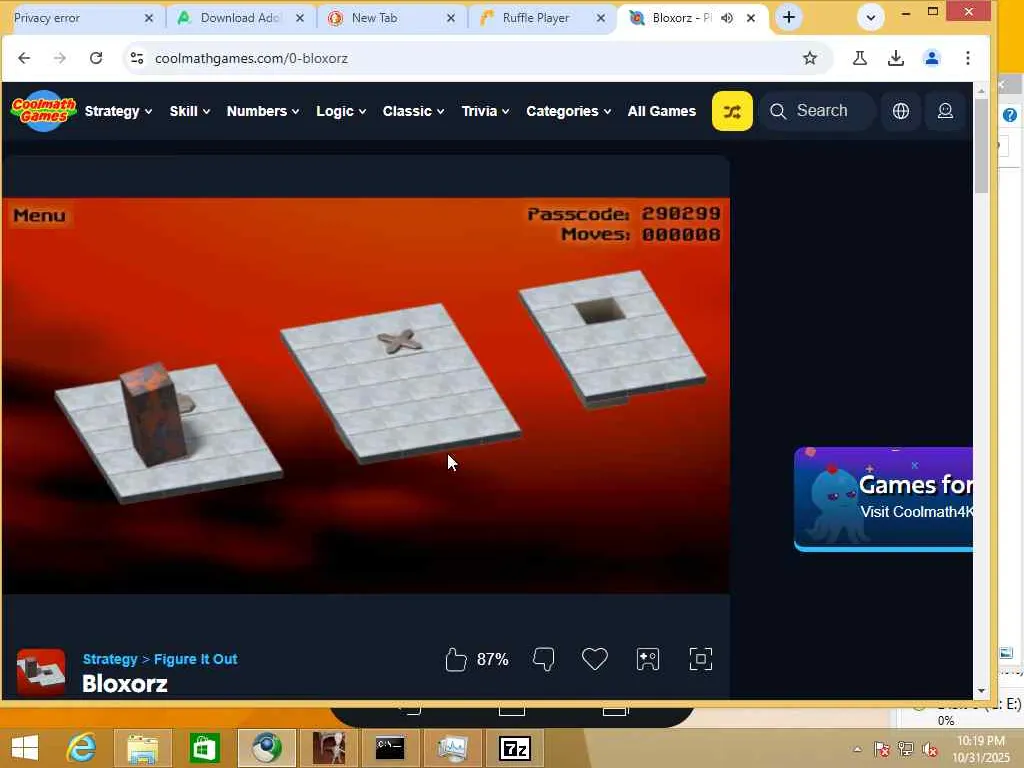This screenshot has width=1024, height=768.
Task: Open Windows Store from taskbar
Action: tap(204, 748)
